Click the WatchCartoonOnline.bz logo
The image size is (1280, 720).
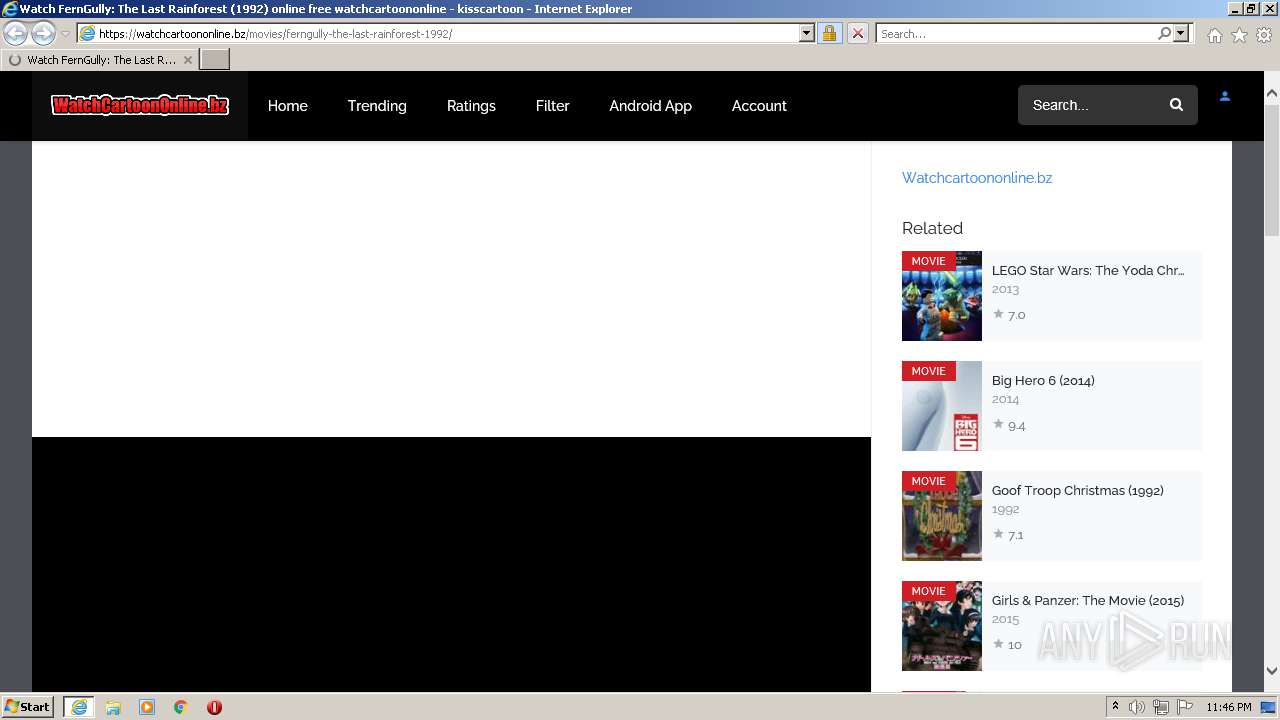pos(140,105)
